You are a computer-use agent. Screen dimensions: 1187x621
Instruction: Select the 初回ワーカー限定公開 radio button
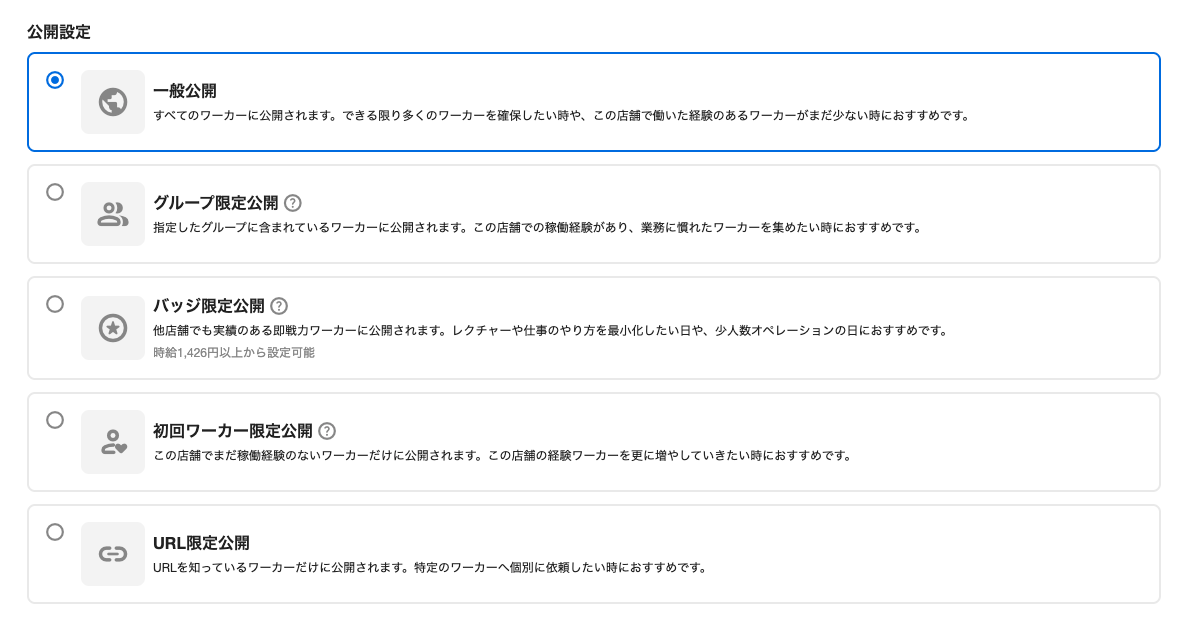click(x=55, y=420)
